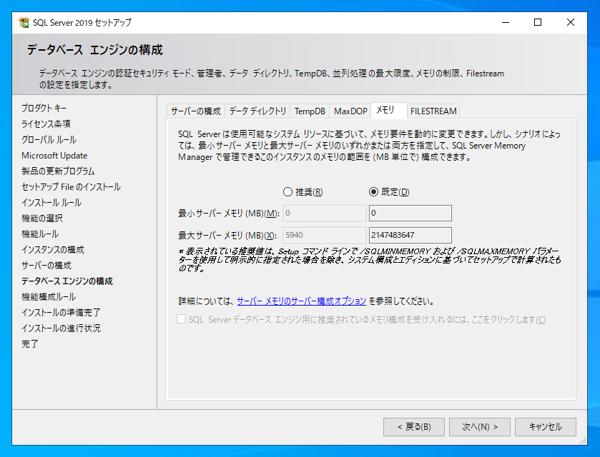
Task: Switch to the サーバーの構成 tab
Action: pos(196,111)
